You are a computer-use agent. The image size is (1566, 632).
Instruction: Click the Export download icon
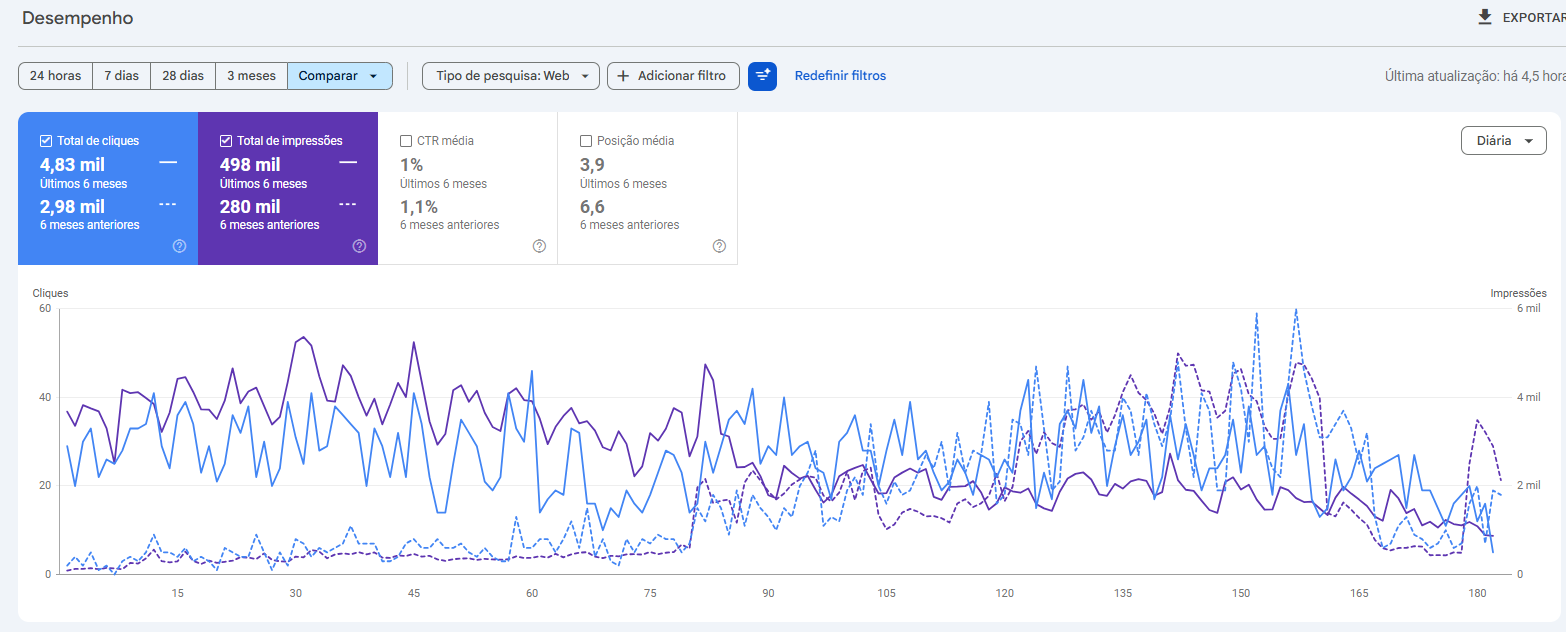point(1484,17)
